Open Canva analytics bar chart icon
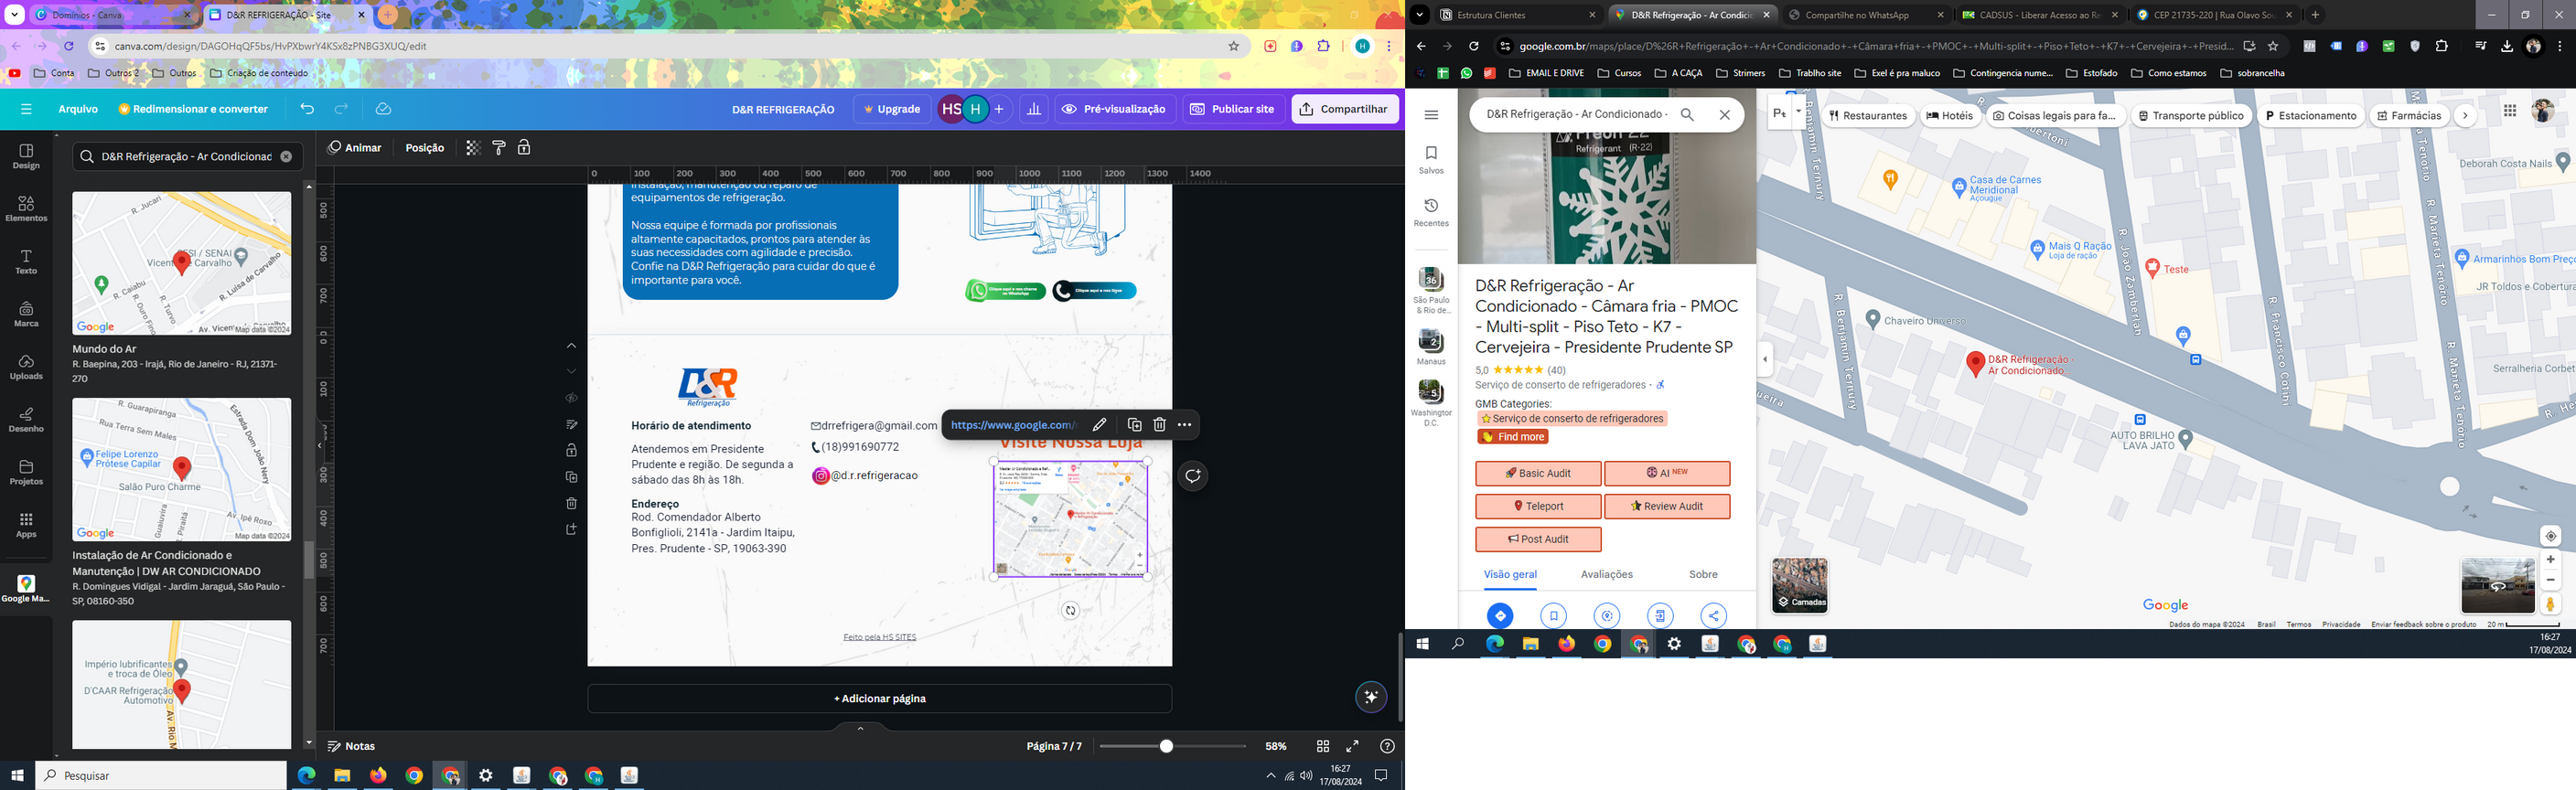The image size is (2576, 790). pyautogui.click(x=1034, y=109)
